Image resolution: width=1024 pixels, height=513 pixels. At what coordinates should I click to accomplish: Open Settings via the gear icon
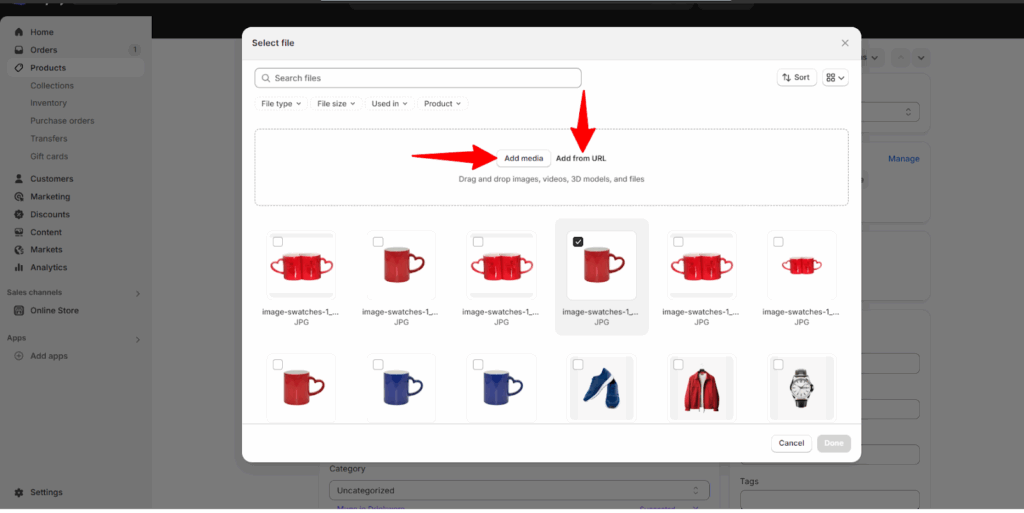19,492
